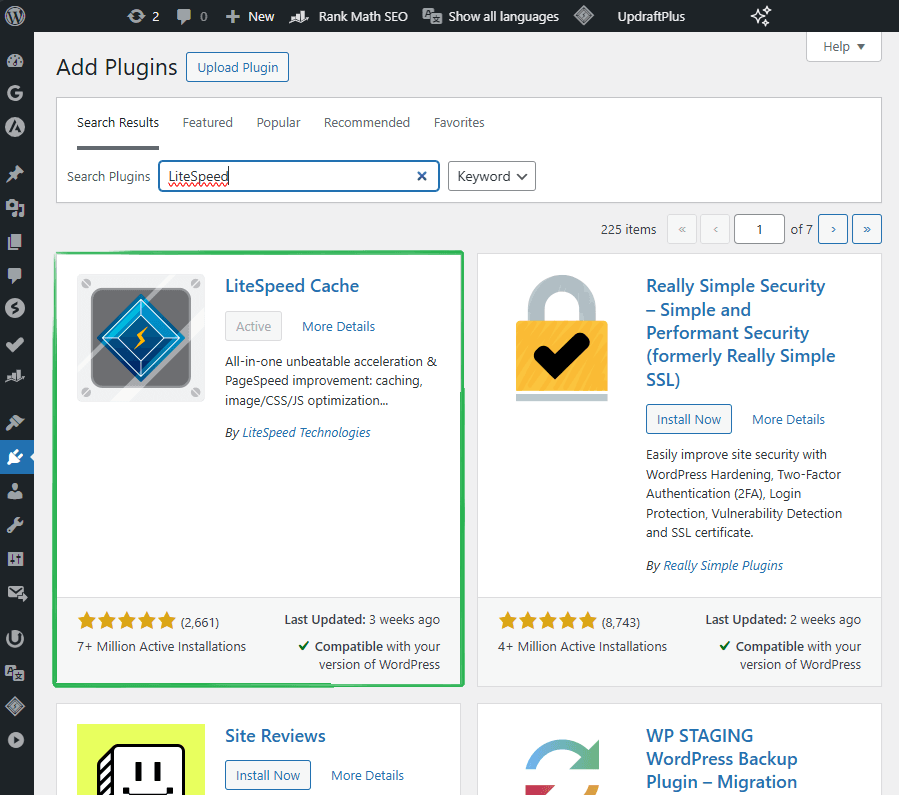Open the Dashboard gauge icon in sidebar
Viewport: 899px width, 795px height.
click(15, 60)
